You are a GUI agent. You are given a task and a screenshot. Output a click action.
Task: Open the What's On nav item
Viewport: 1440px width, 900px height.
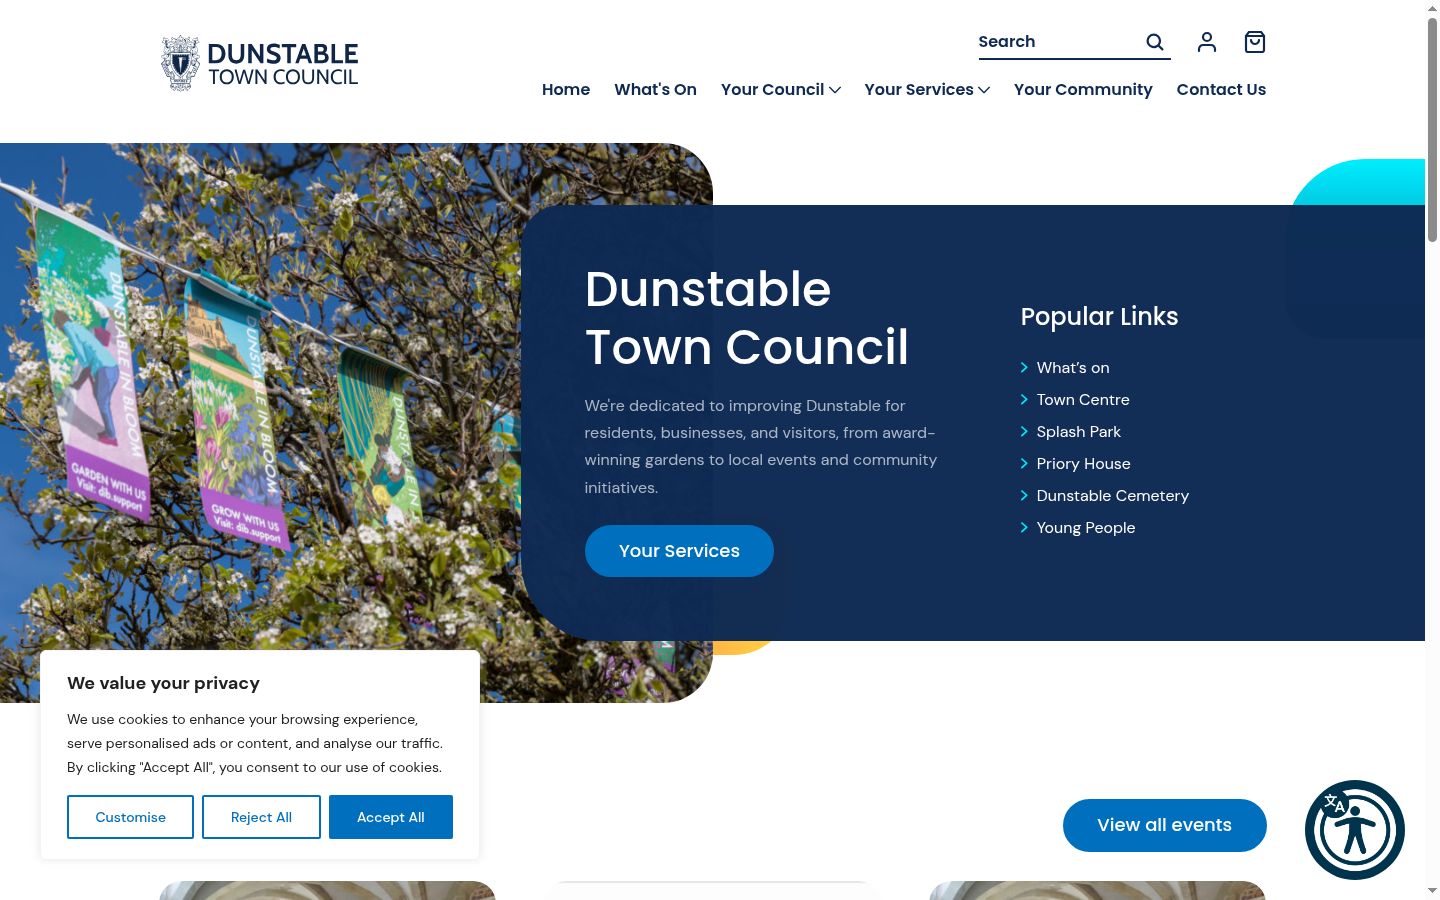(x=655, y=90)
